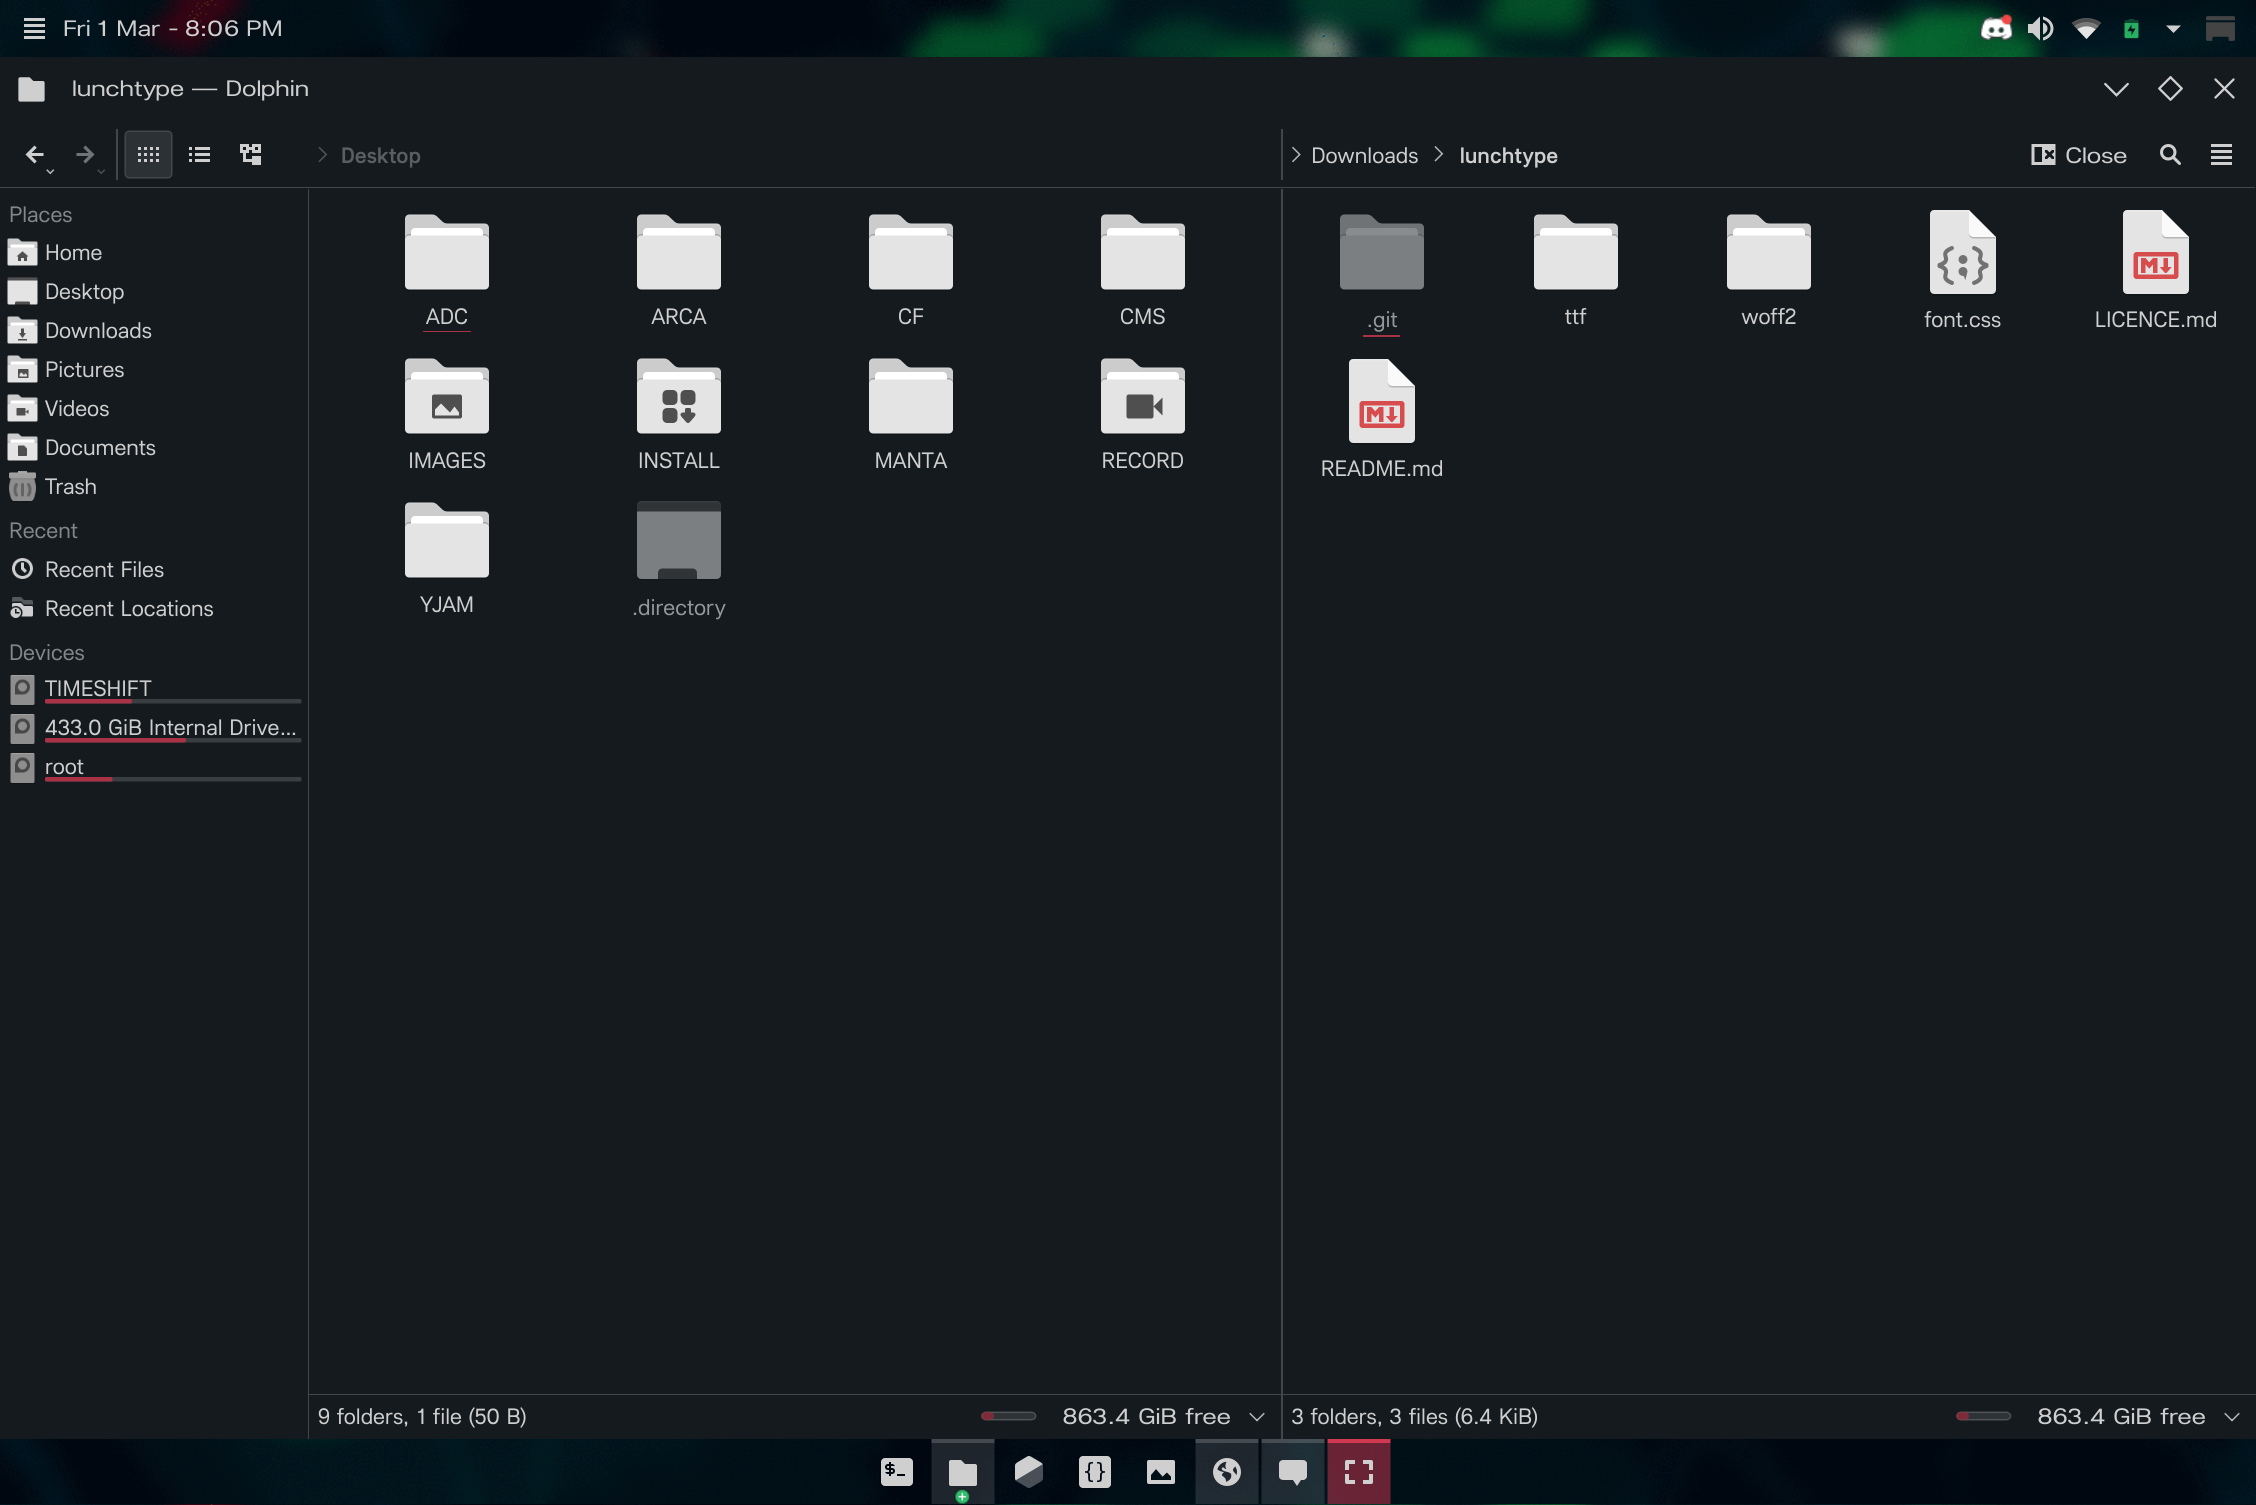Screen dimensions: 2256x1505
Task: Go to Downloads in Places sidebar
Action: 153,330
